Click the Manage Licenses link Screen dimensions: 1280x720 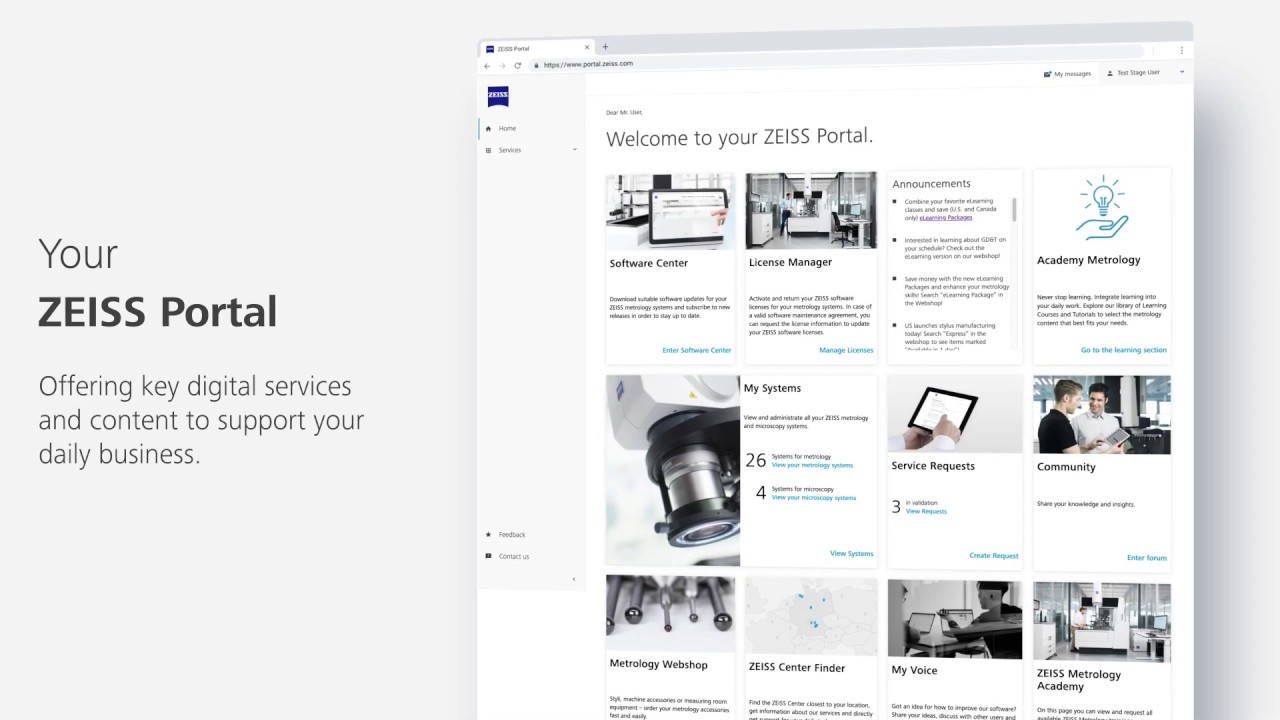846,350
